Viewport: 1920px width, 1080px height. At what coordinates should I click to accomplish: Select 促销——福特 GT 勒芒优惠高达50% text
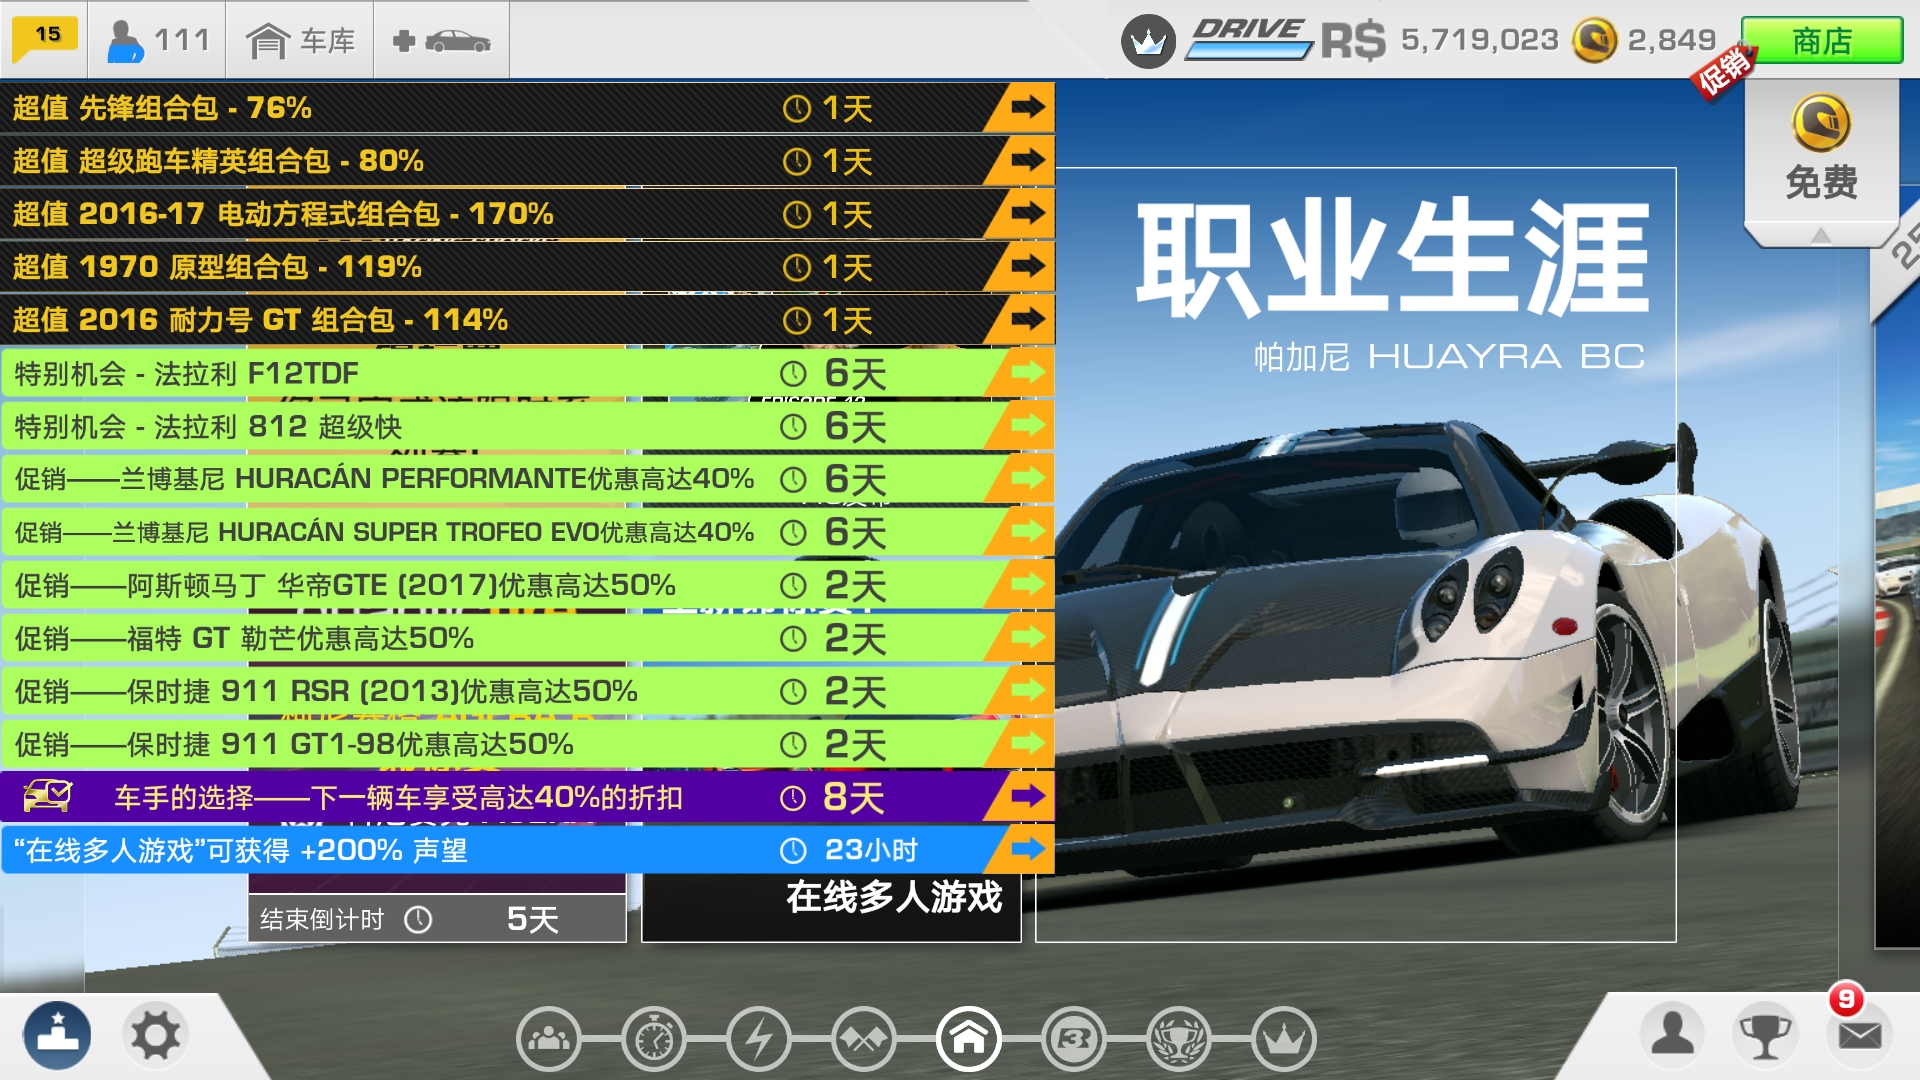(x=244, y=638)
